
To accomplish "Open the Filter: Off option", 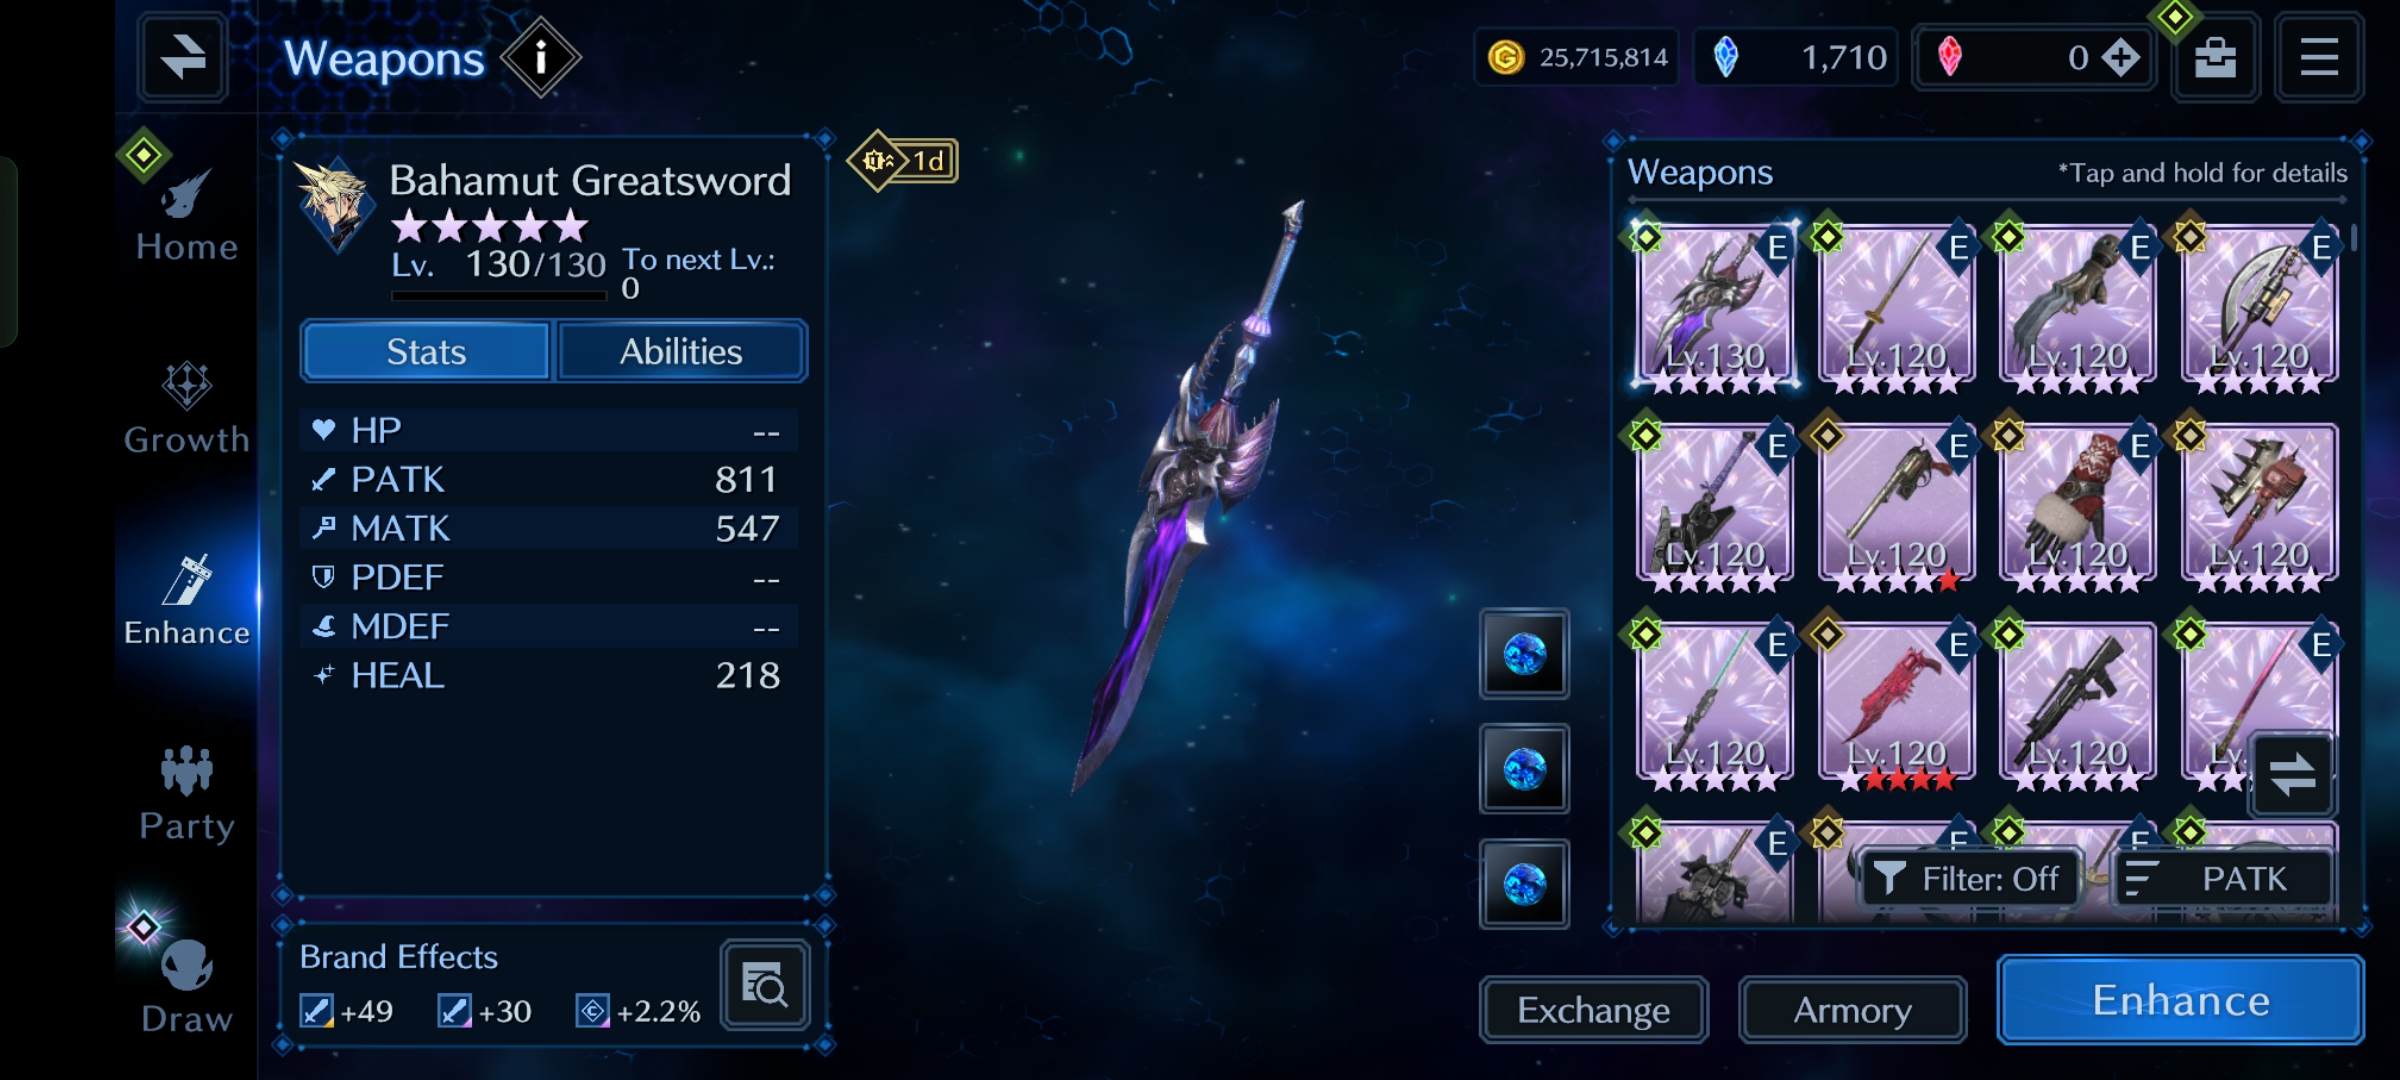I will pyautogui.click(x=1968, y=879).
